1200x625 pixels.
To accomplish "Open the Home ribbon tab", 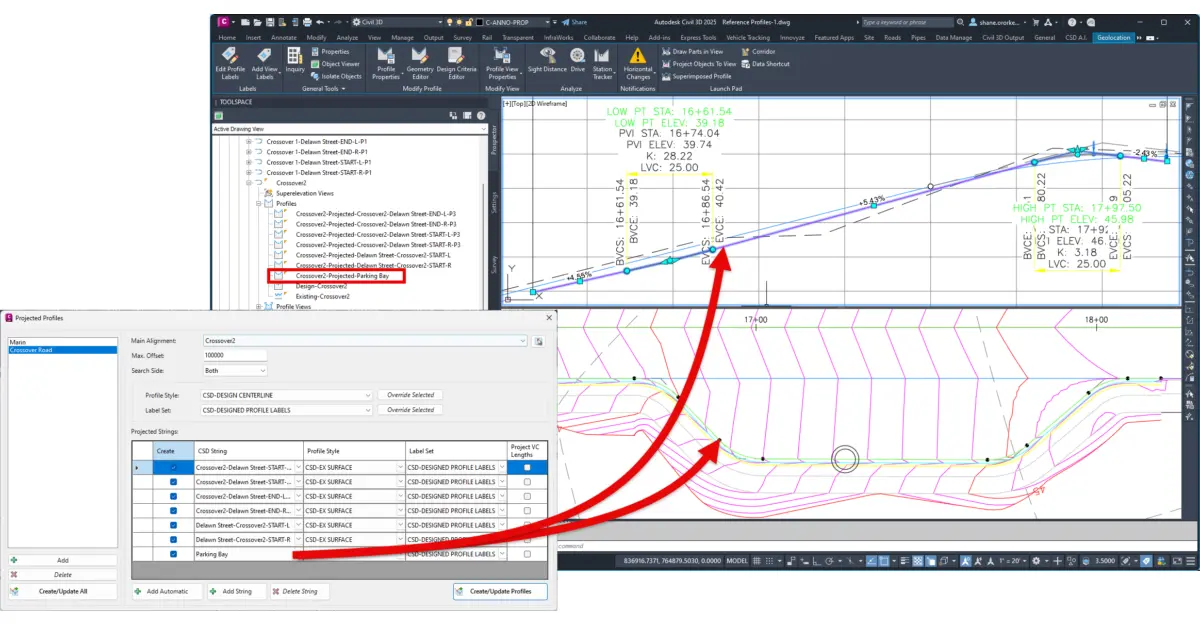I will pos(228,37).
